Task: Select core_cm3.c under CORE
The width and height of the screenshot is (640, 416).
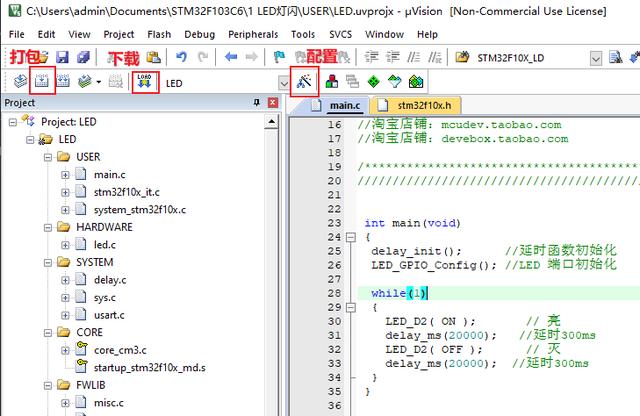Action: (x=120, y=350)
